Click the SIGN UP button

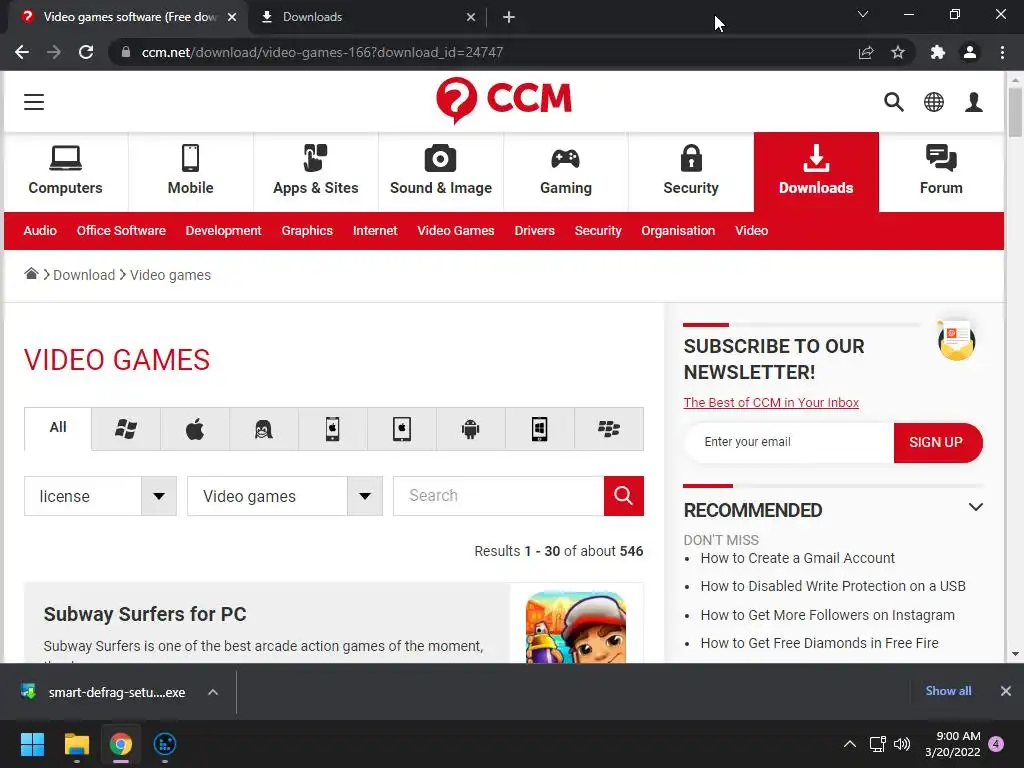937,442
